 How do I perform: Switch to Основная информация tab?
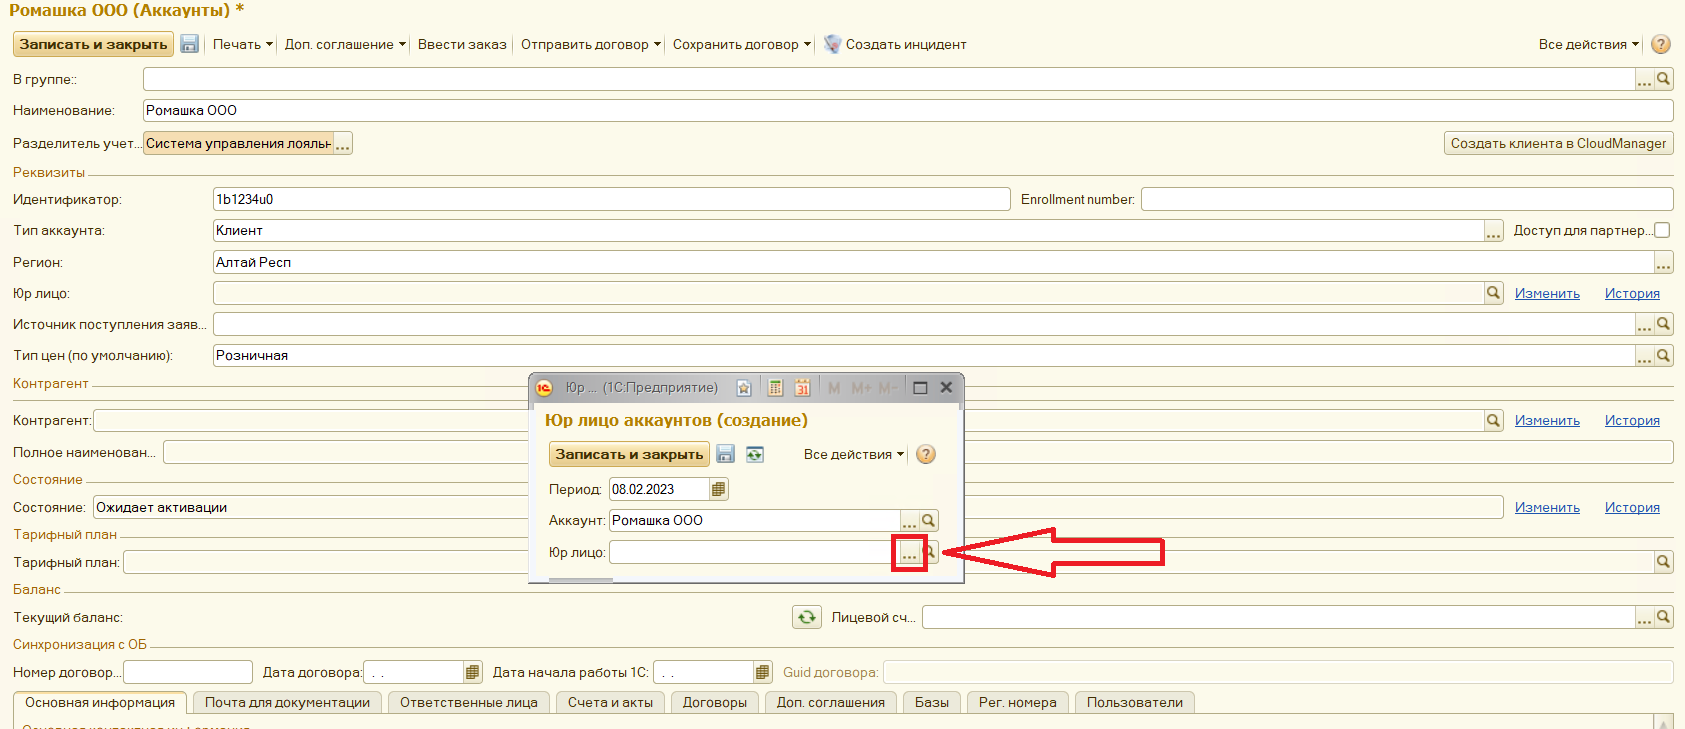[x=100, y=703]
